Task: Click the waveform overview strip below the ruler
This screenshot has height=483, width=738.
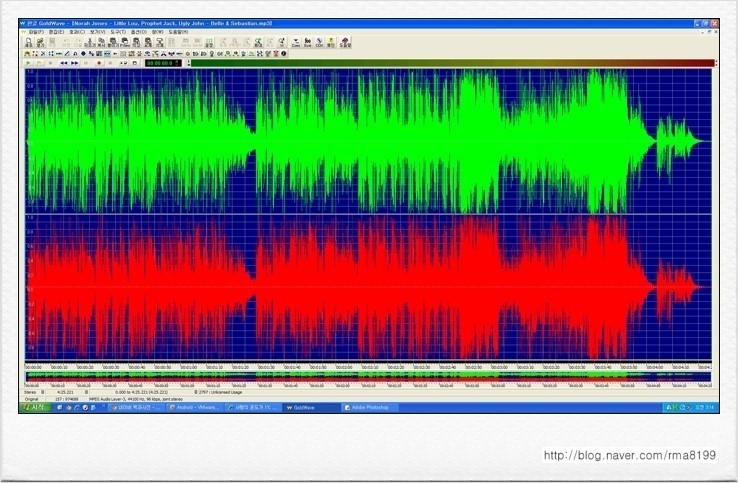Action: pos(368,376)
